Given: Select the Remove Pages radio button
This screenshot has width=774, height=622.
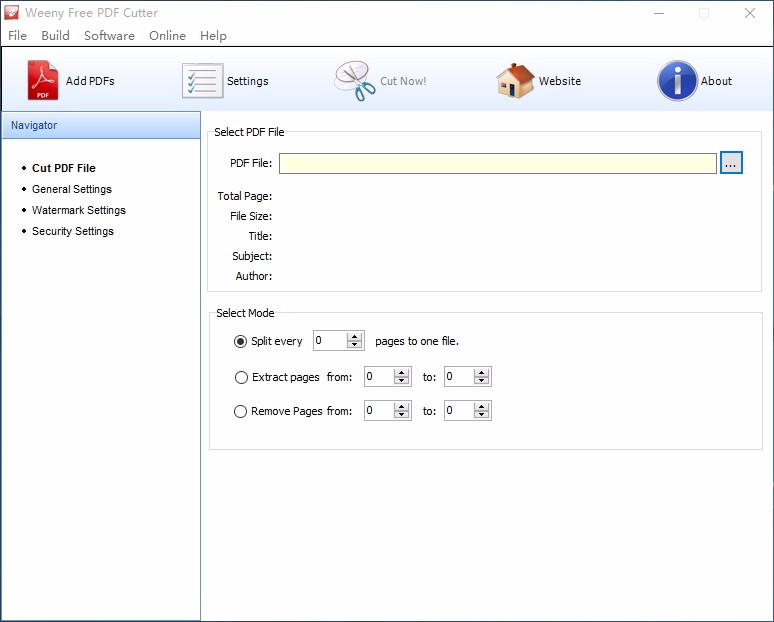Looking at the screenshot, I should [x=240, y=411].
